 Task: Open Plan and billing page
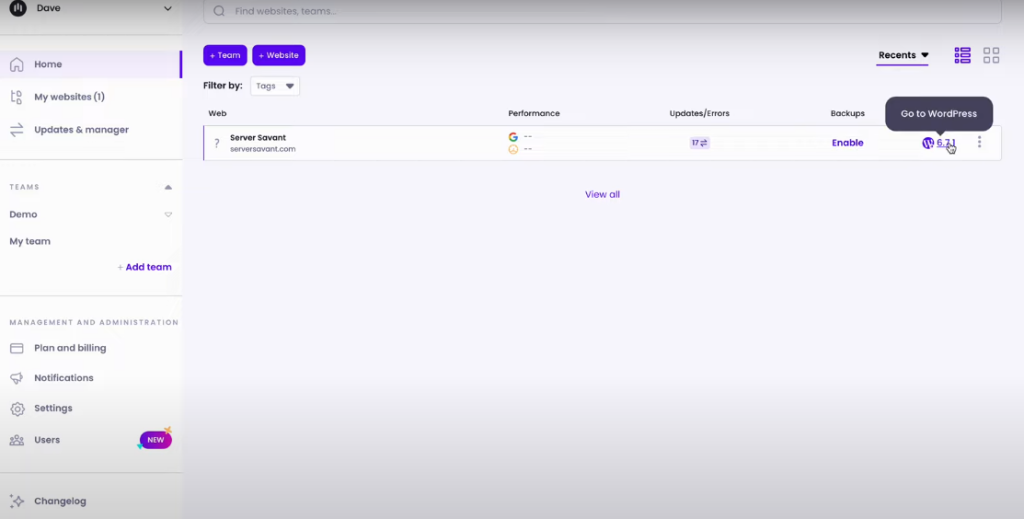pyautogui.click(x=70, y=348)
